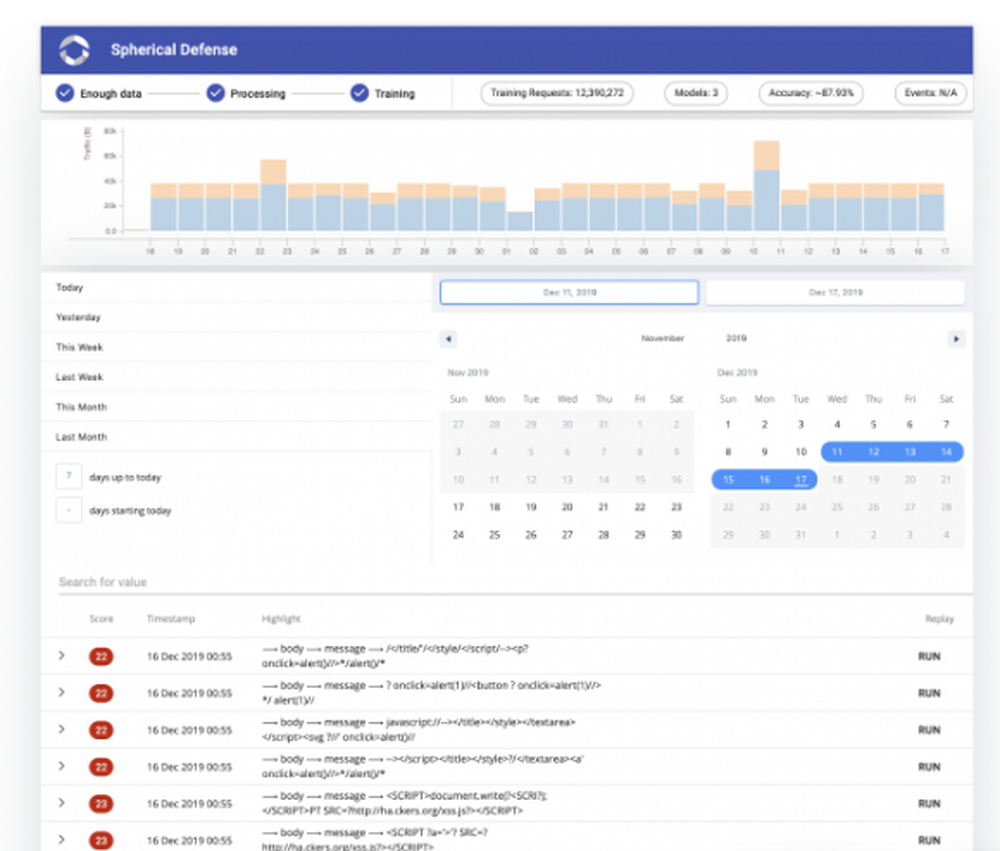Go to previous month in calendar
This screenshot has width=1000, height=851.
point(448,339)
